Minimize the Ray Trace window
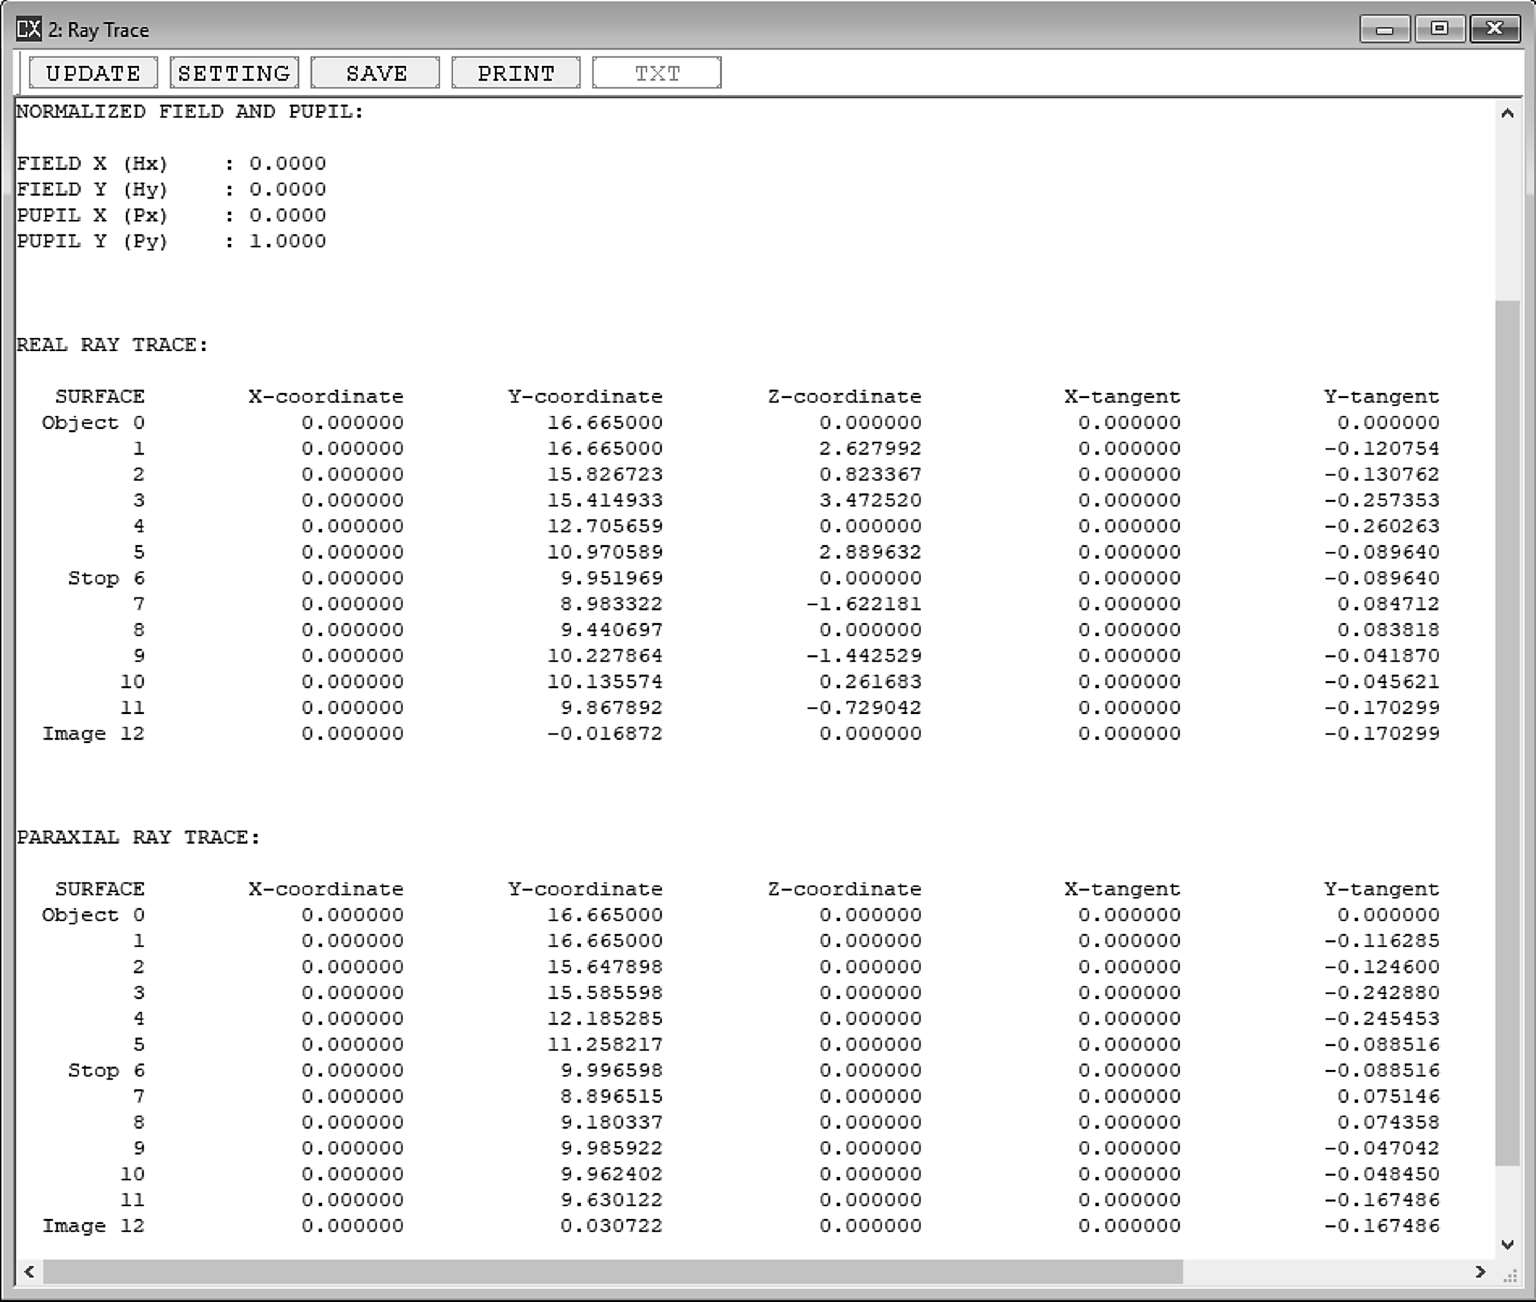 click(1385, 29)
